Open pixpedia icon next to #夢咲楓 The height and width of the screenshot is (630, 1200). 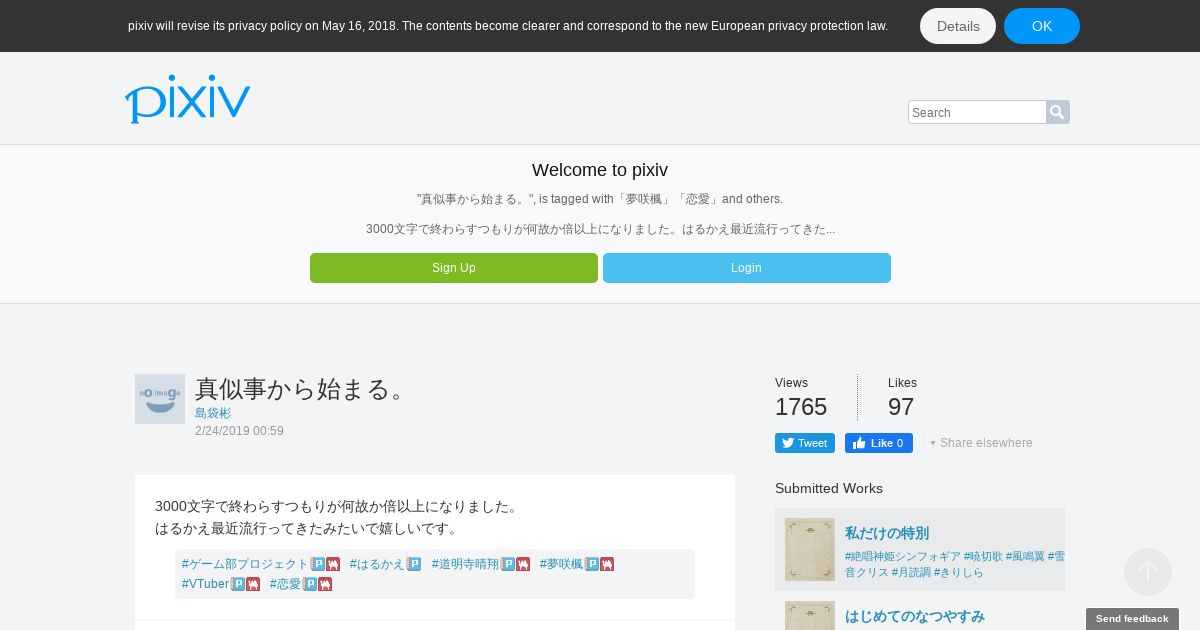tap(592, 564)
